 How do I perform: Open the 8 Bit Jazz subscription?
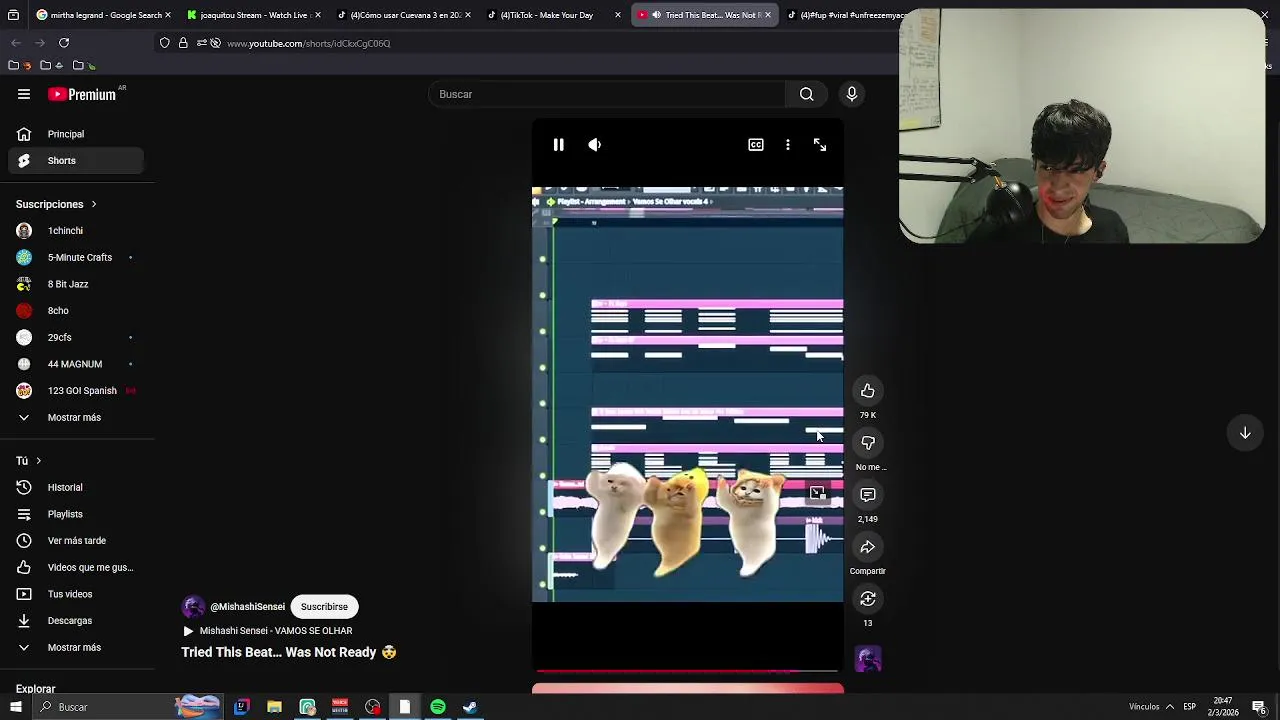tap(76, 284)
